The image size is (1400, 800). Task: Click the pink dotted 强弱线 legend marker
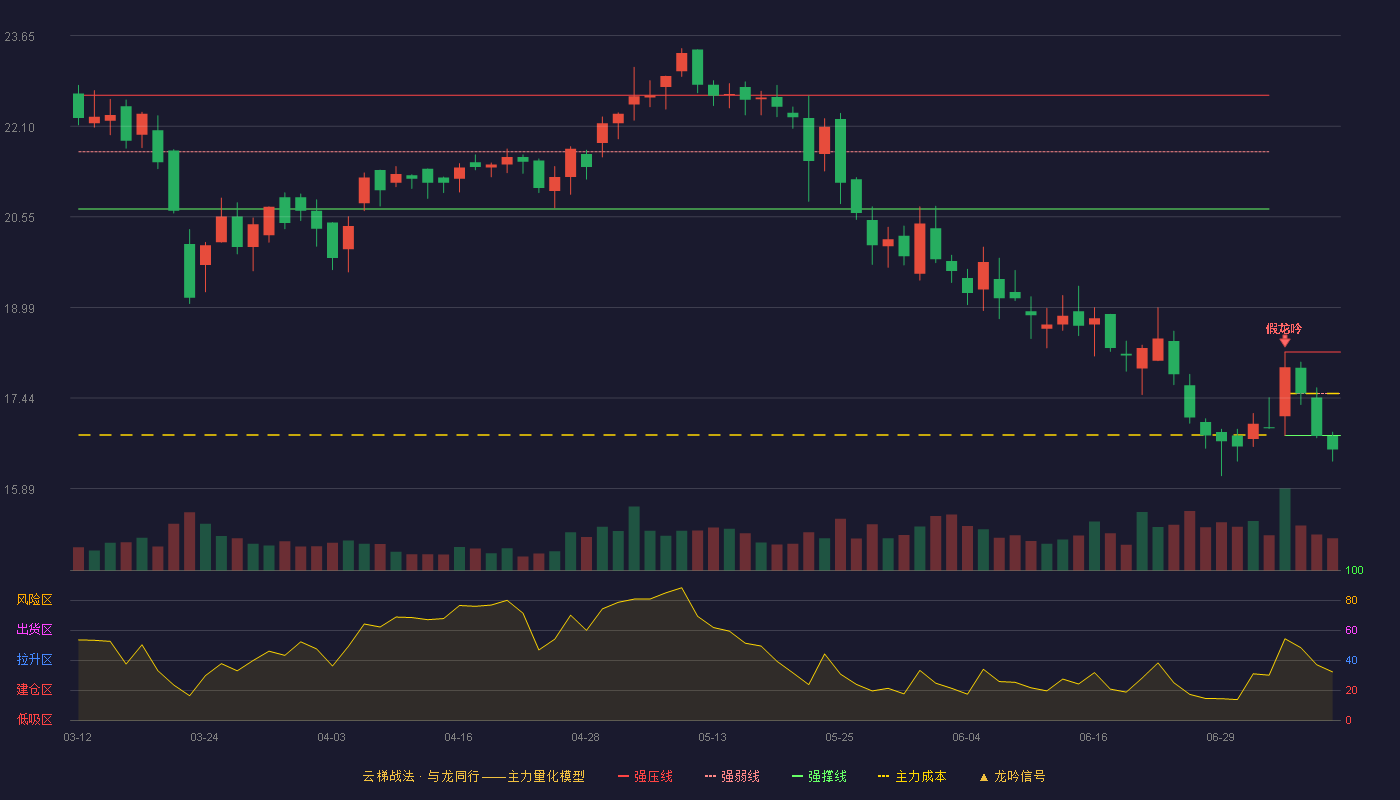pyautogui.click(x=711, y=777)
